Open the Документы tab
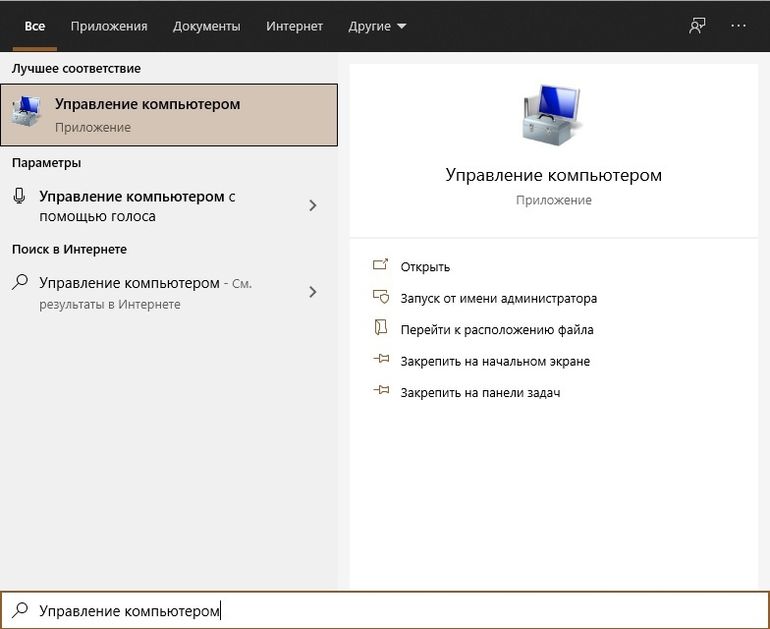 pos(207,26)
